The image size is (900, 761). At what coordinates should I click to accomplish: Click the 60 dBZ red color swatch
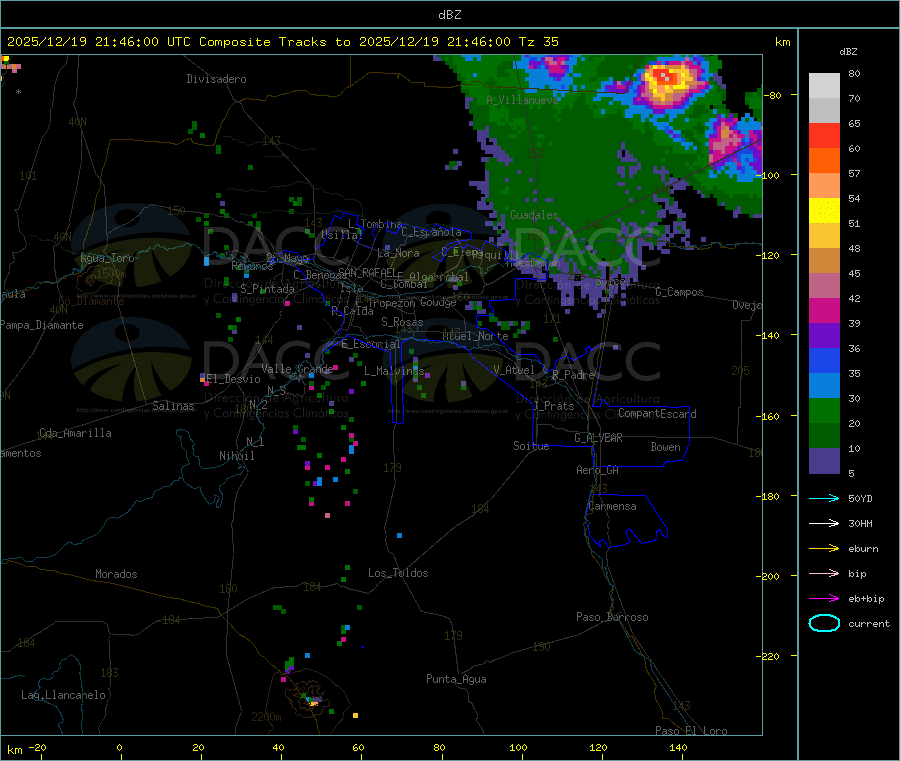coord(824,135)
